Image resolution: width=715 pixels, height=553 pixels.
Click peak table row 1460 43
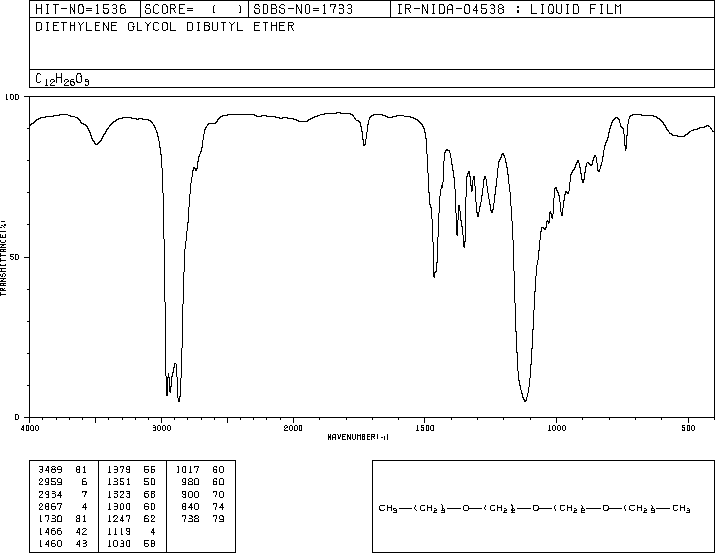[x=63, y=544]
